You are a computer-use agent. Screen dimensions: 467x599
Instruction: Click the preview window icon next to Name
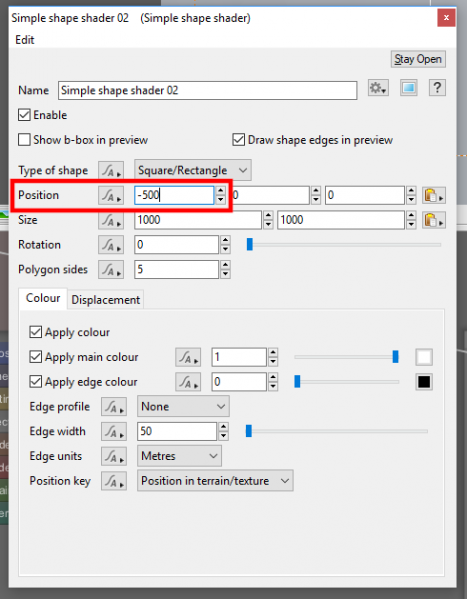point(409,88)
